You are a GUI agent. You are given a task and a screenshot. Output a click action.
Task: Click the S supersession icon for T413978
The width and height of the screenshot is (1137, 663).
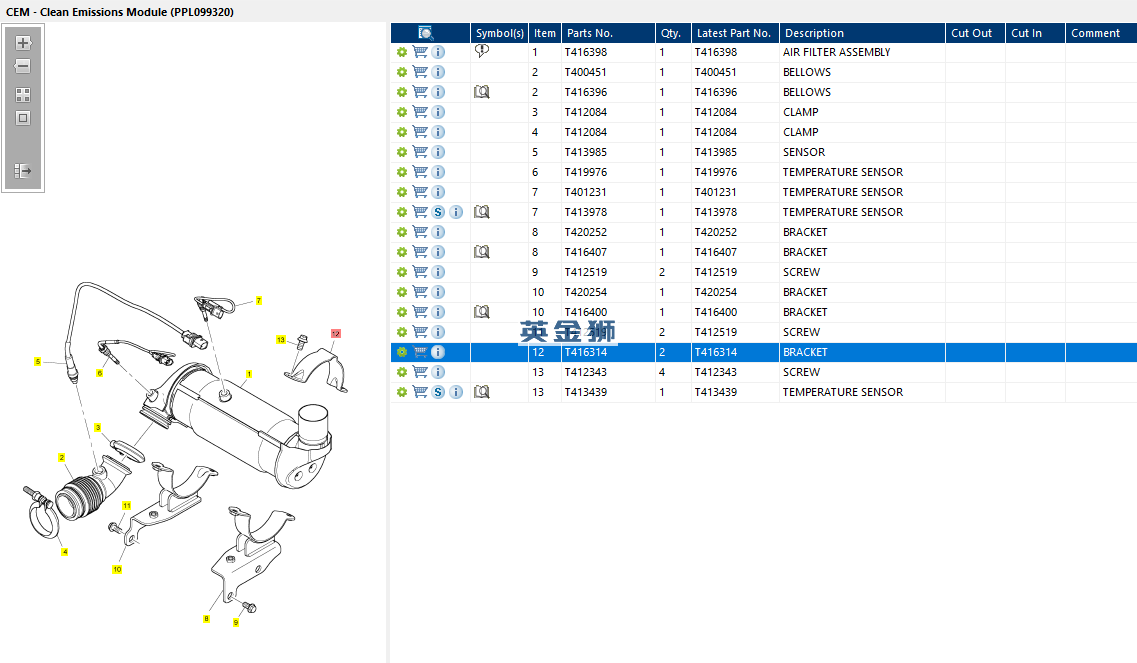coord(438,212)
